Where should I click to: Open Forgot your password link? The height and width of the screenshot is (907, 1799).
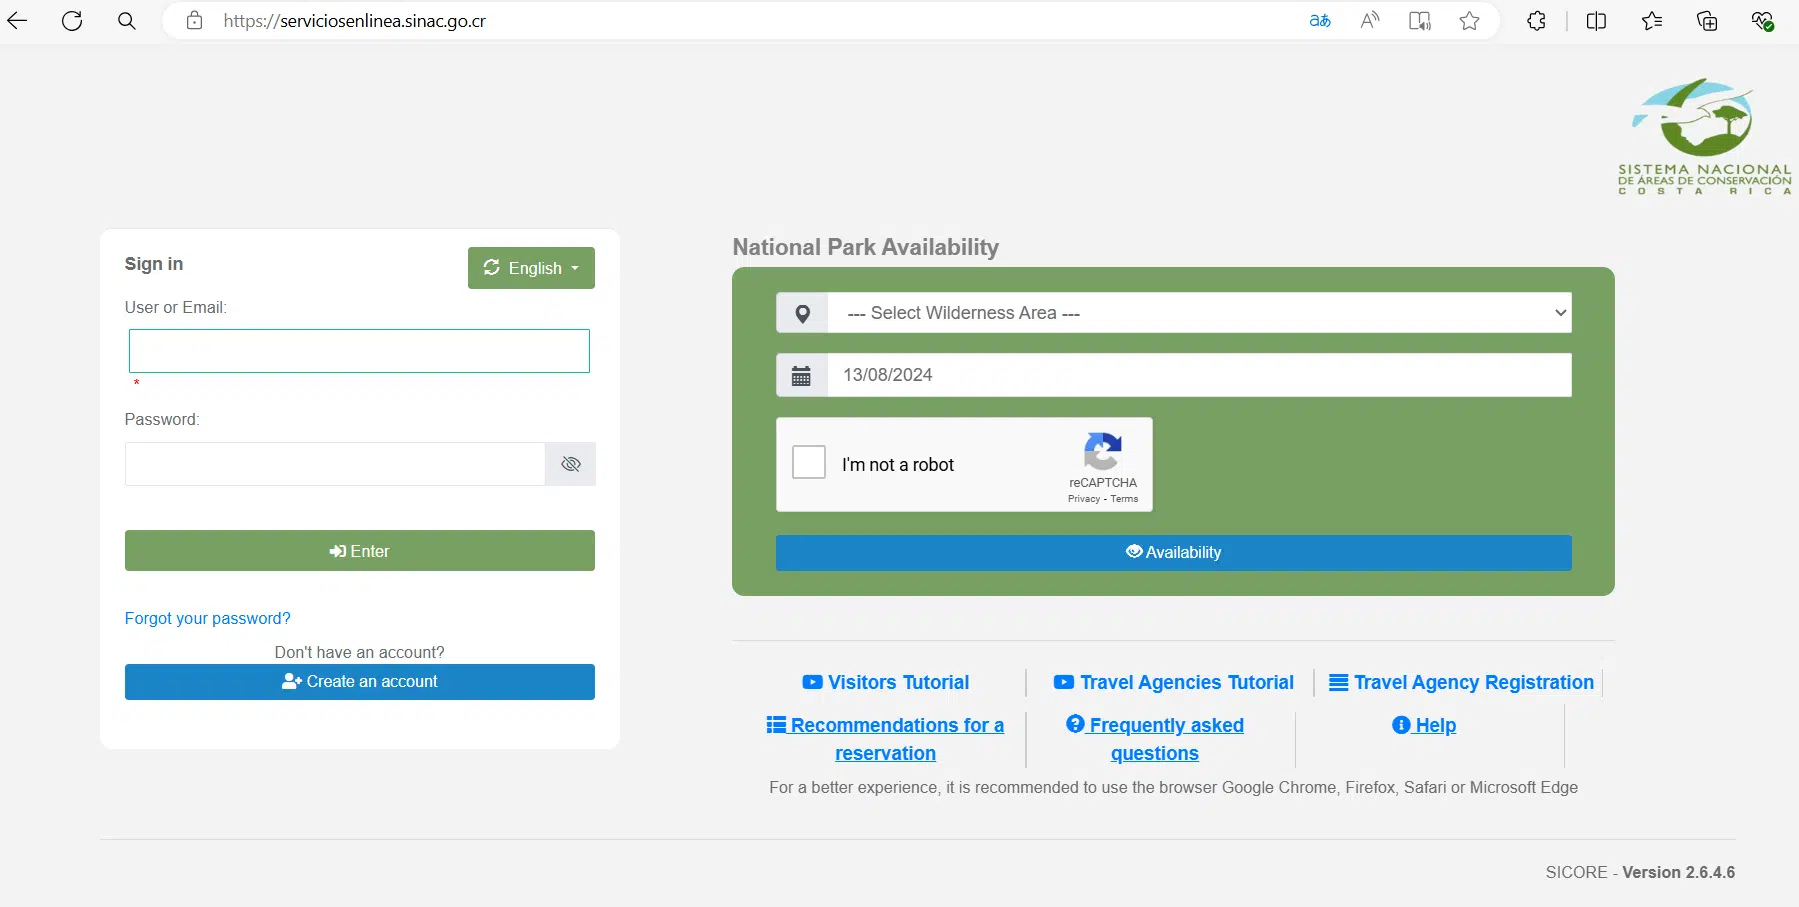click(x=207, y=618)
